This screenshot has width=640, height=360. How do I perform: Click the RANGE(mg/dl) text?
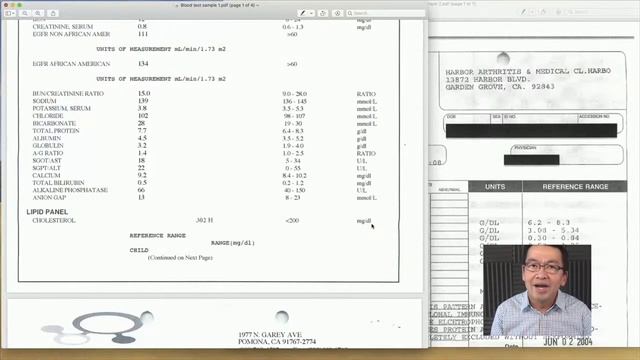[x=233, y=243]
